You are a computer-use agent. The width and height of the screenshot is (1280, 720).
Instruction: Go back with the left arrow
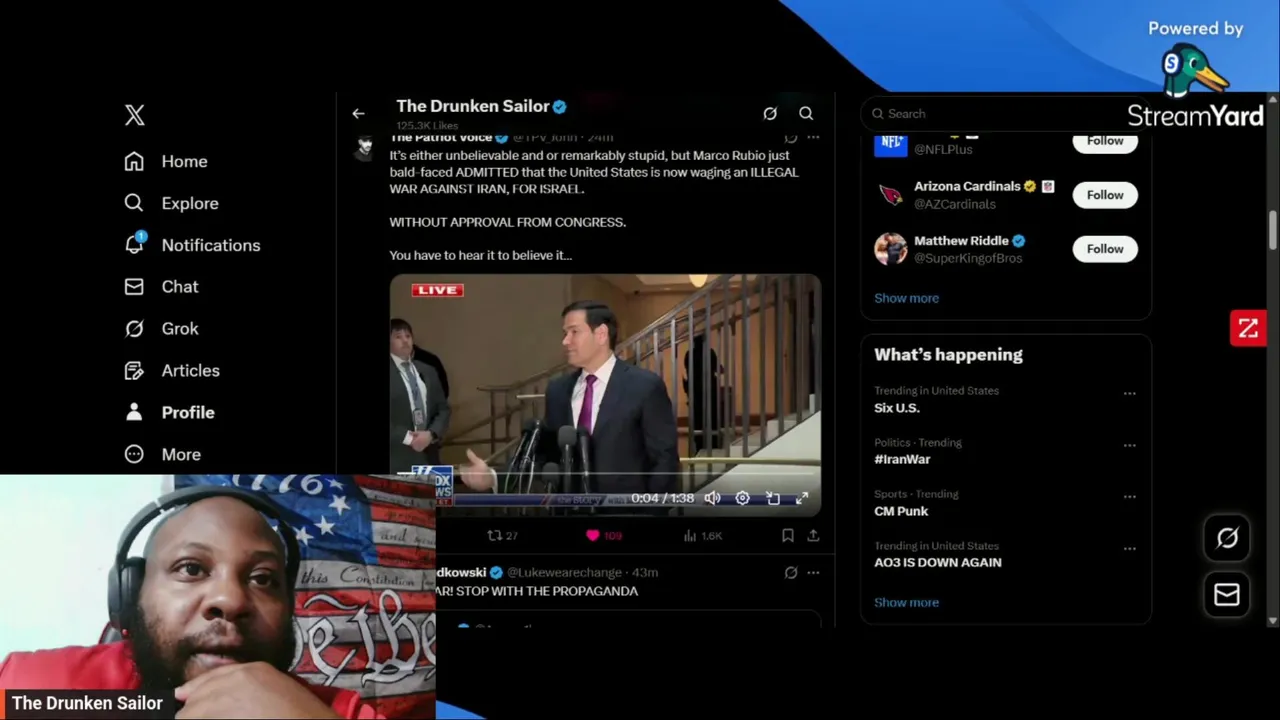click(x=358, y=114)
